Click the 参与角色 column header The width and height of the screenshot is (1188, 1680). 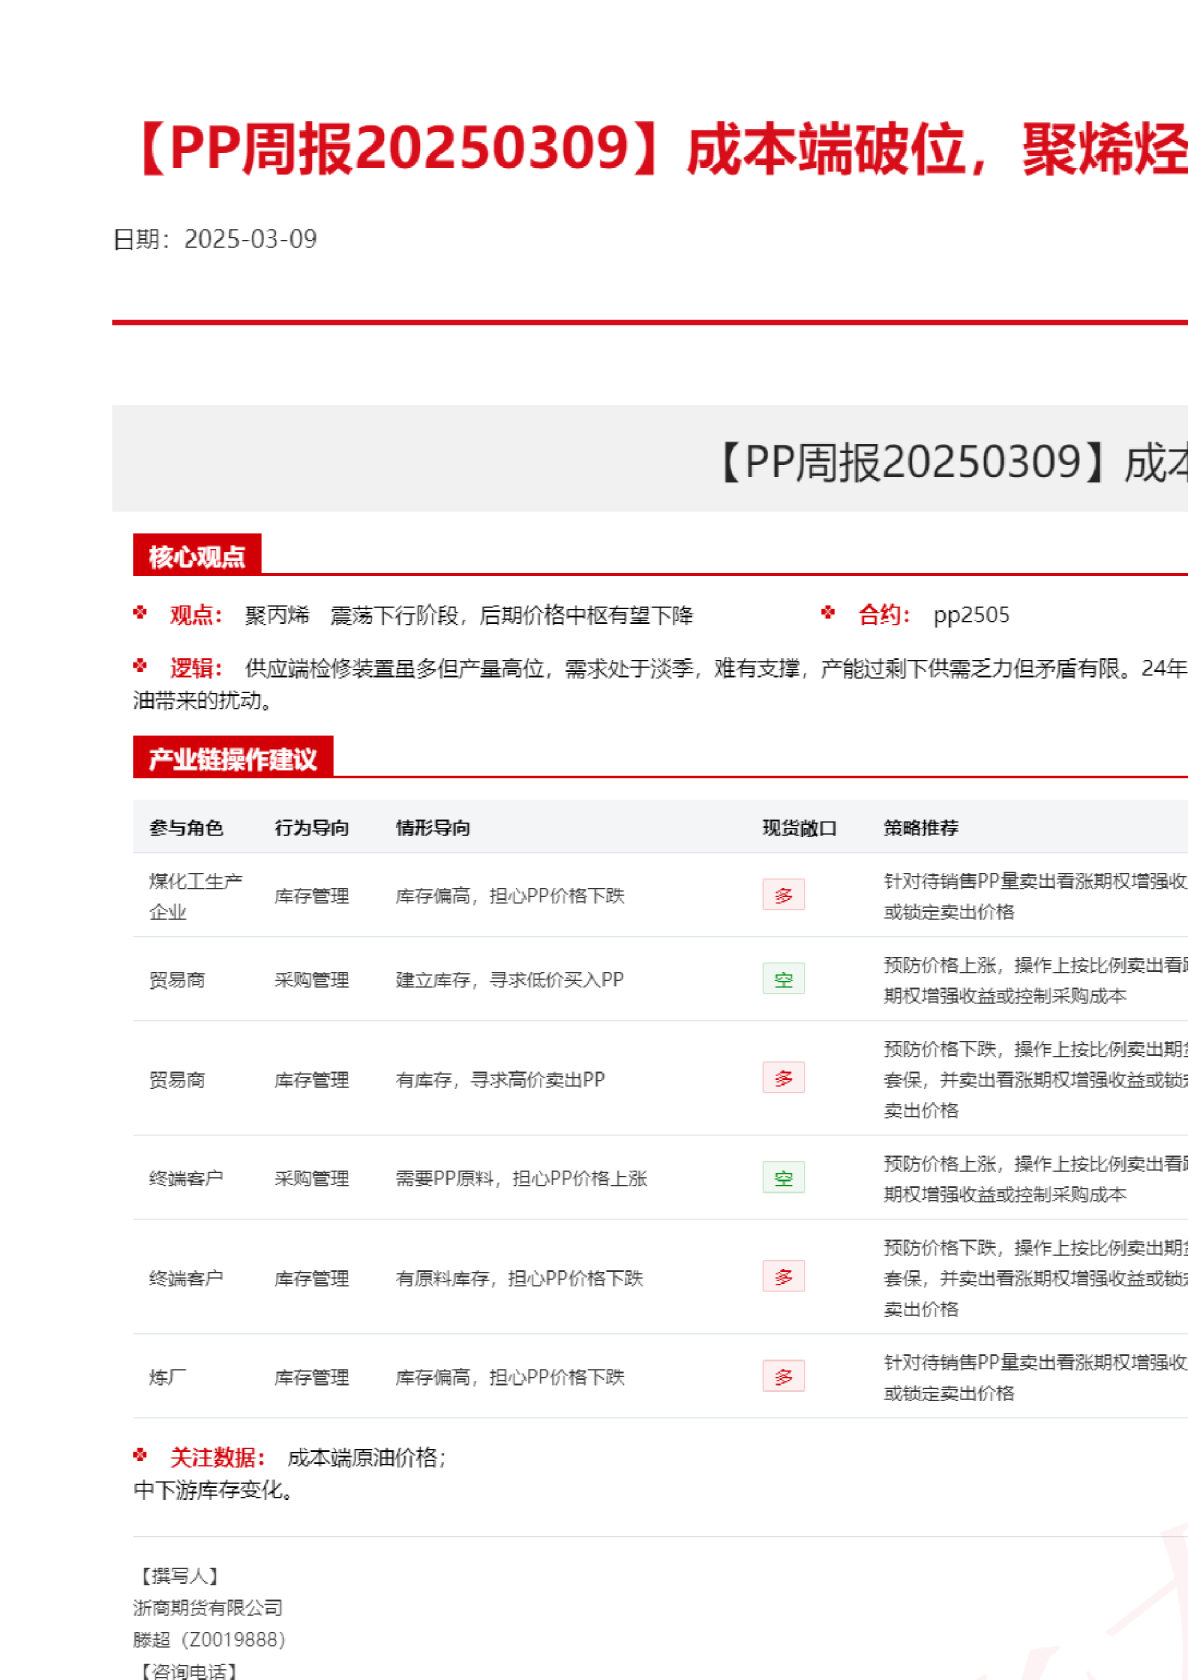click(x=186, y=828)
